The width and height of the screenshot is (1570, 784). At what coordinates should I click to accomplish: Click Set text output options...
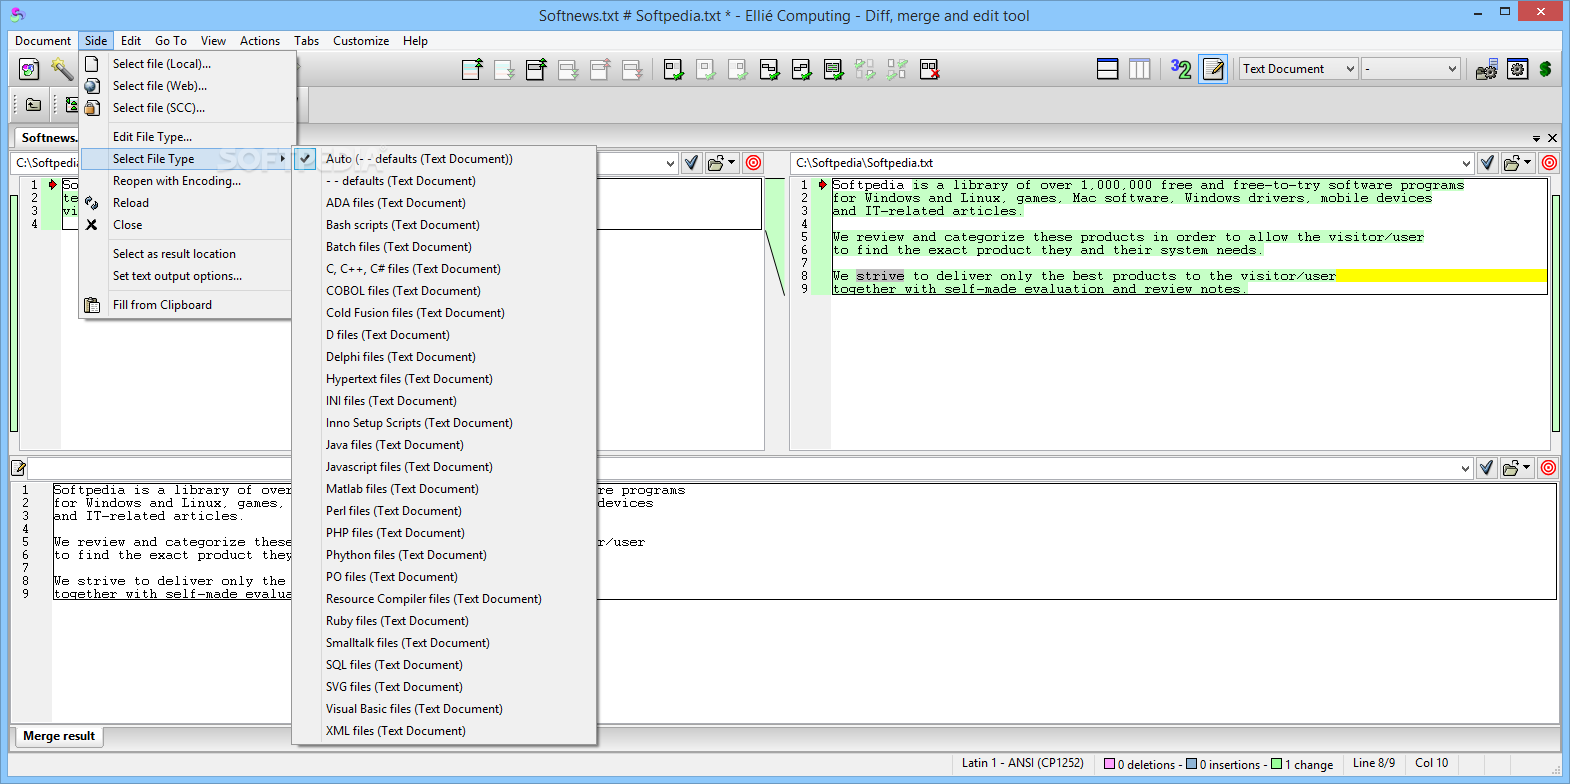(x=188, y=276)
